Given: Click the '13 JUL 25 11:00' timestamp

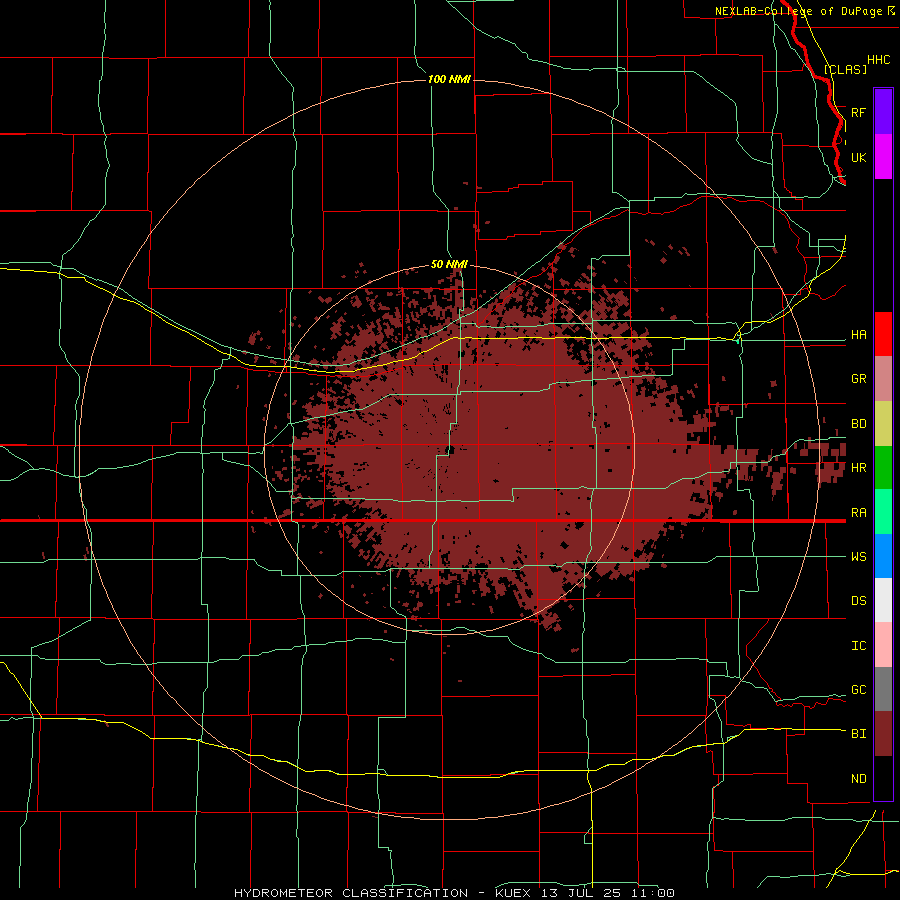Looking at the screenshot, I should (x=606, y=893).
